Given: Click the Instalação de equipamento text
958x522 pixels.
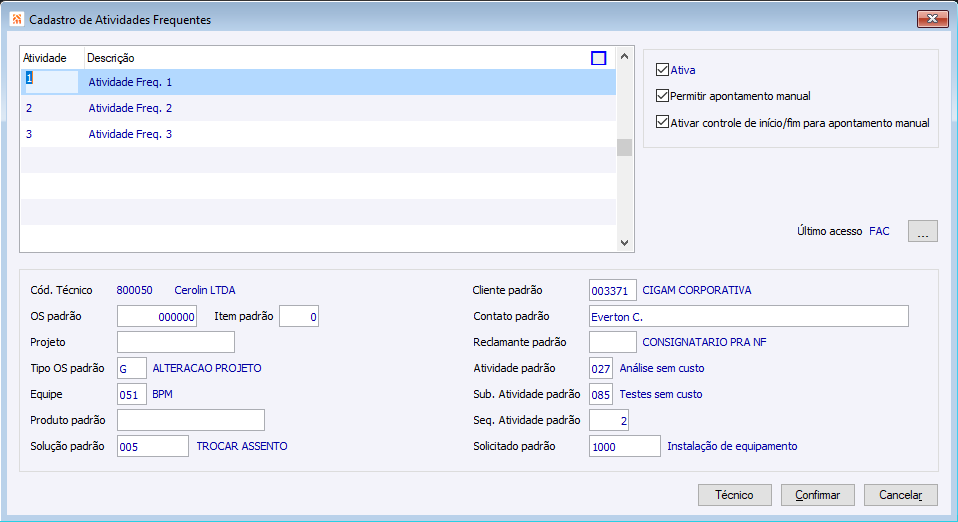Looking at the screenshot, I should pos(732,446).
